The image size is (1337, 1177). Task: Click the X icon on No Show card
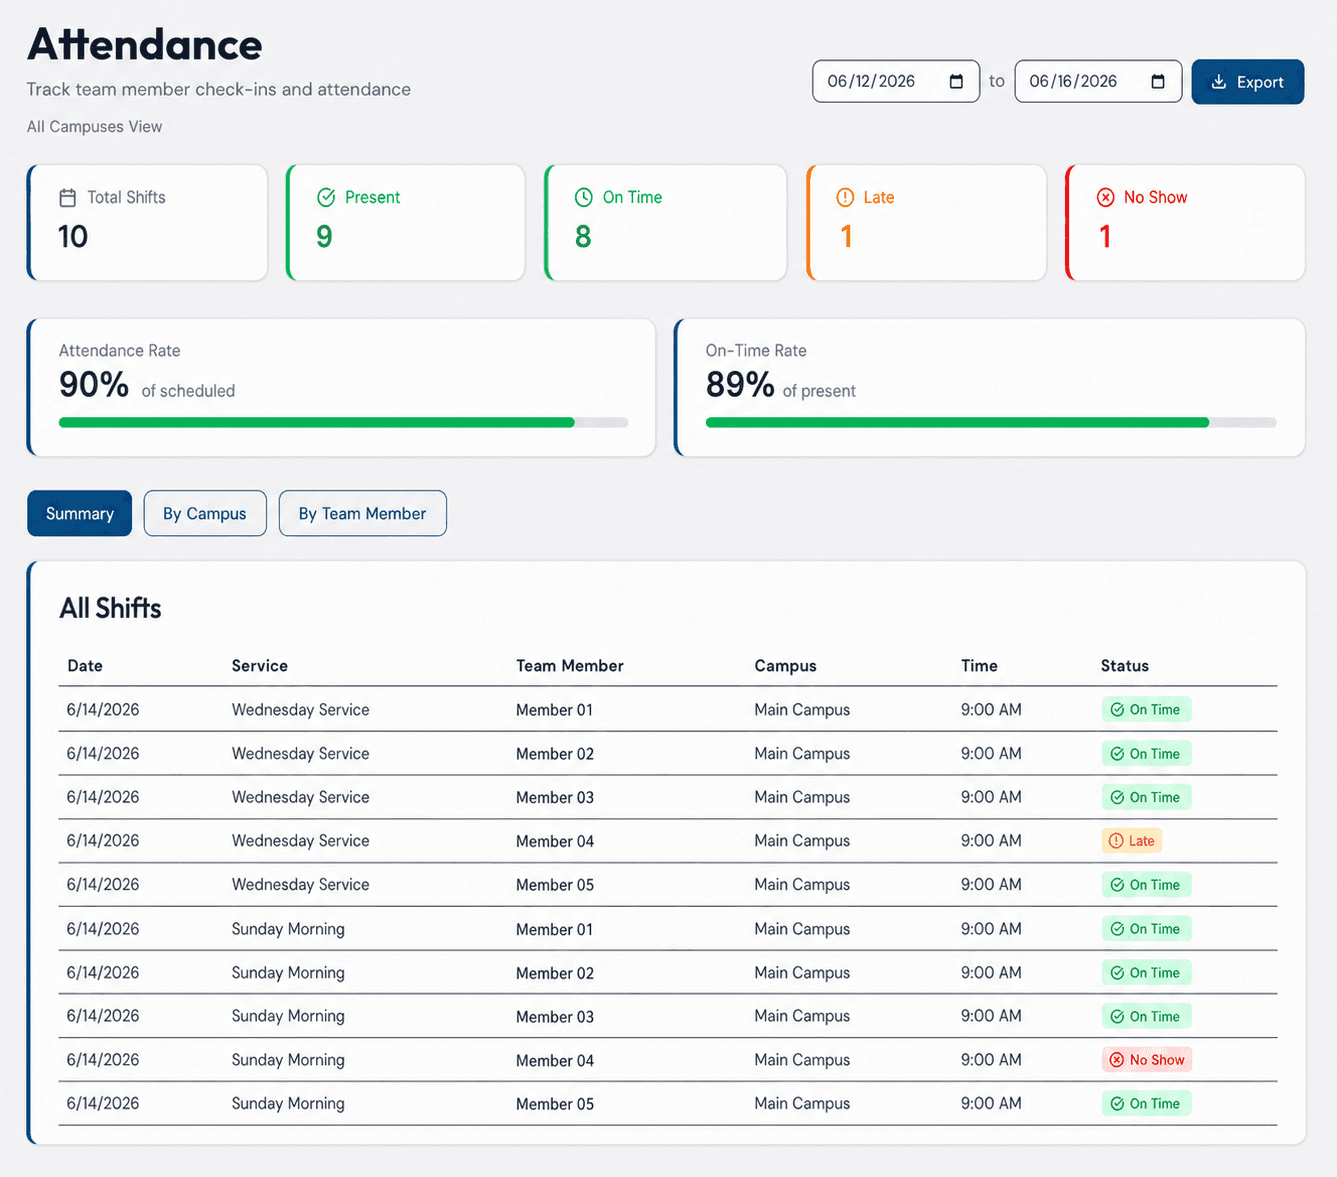1105,197
